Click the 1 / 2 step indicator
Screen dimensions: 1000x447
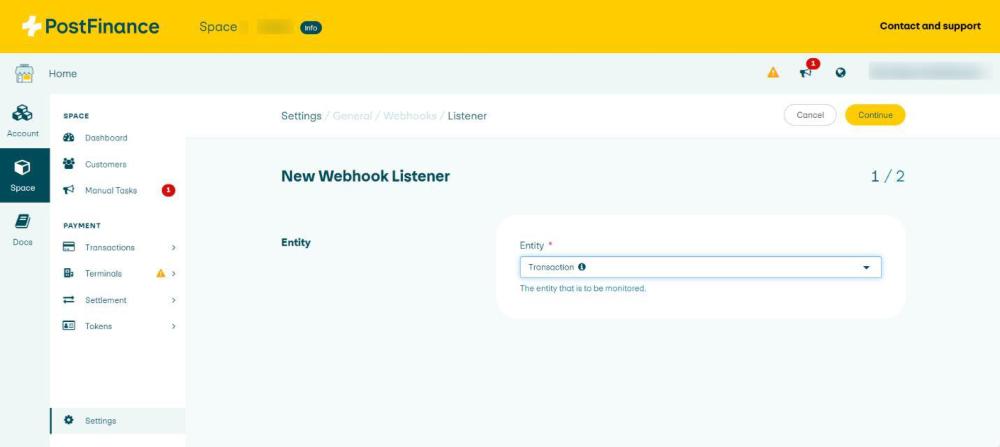point(888,177)
